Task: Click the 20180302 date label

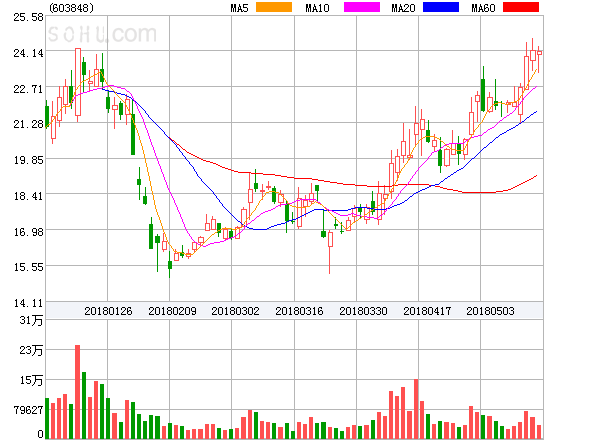Action: 235,311
